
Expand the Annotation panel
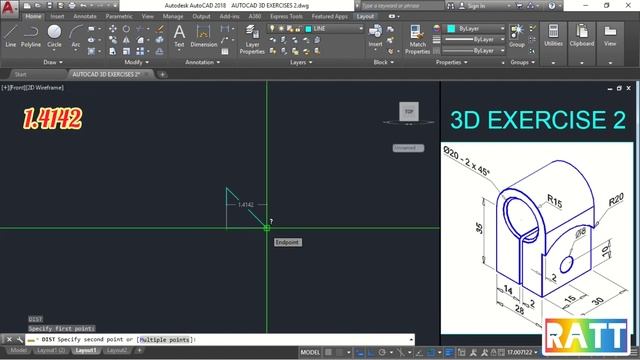pos(203,62)
